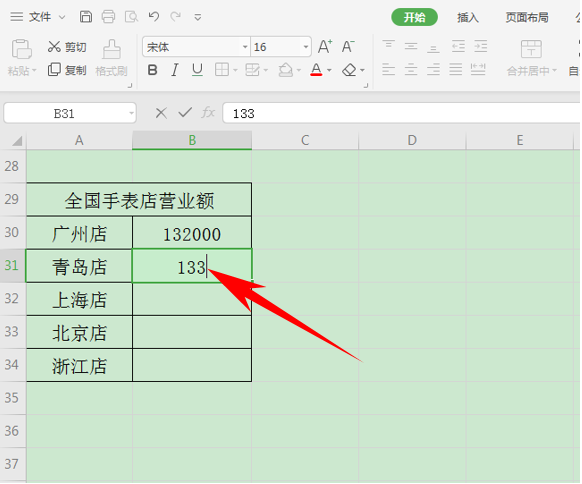The width and height of the screenshot is (582, 484).
Task: Click the Undo arrow icon
Action: click(x=154, y=17)
